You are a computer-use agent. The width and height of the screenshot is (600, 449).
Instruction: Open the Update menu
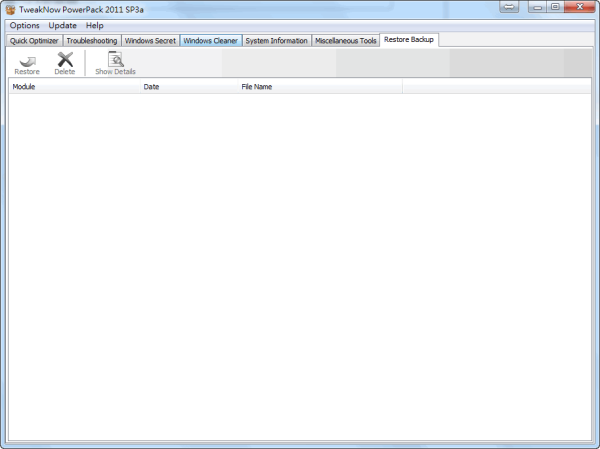pyautogui.click(x=62, y=26)
